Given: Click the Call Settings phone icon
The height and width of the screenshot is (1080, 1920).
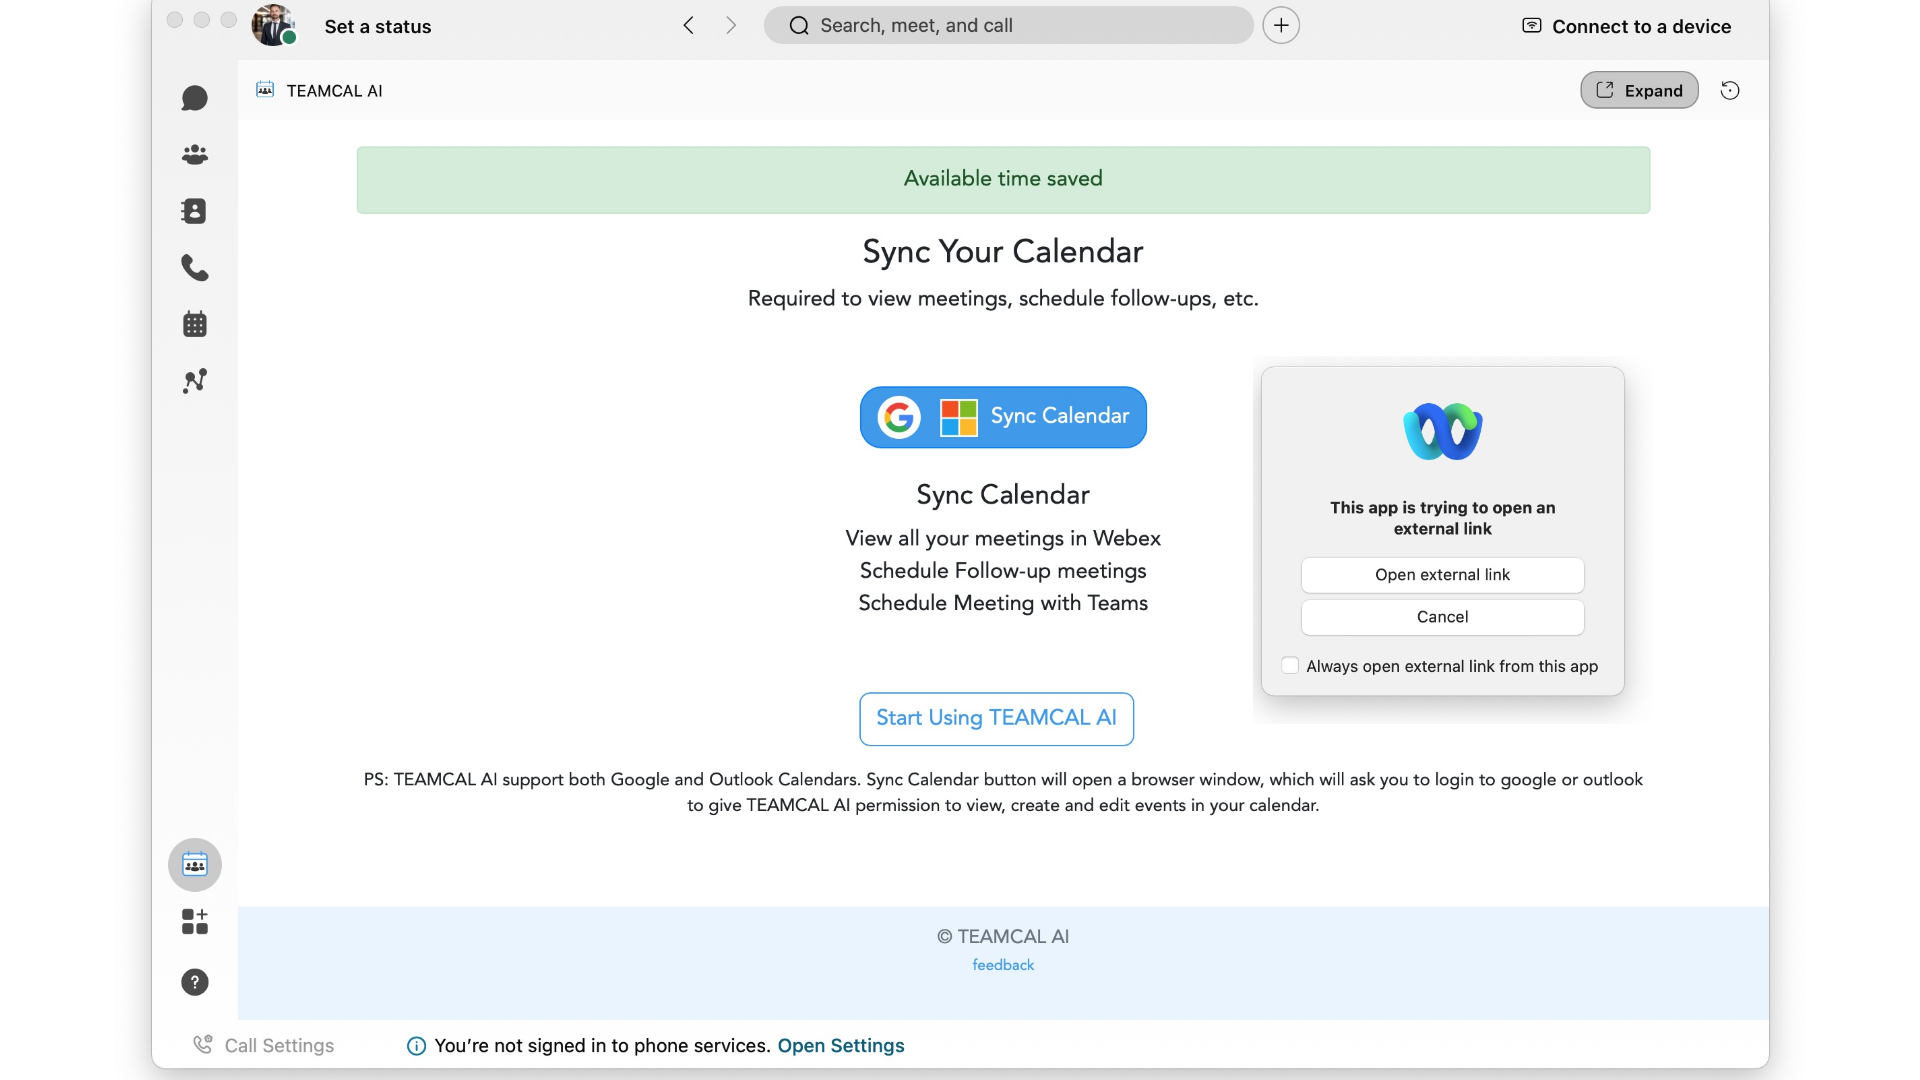Looking at the screenshot, I should point(203,1045).
